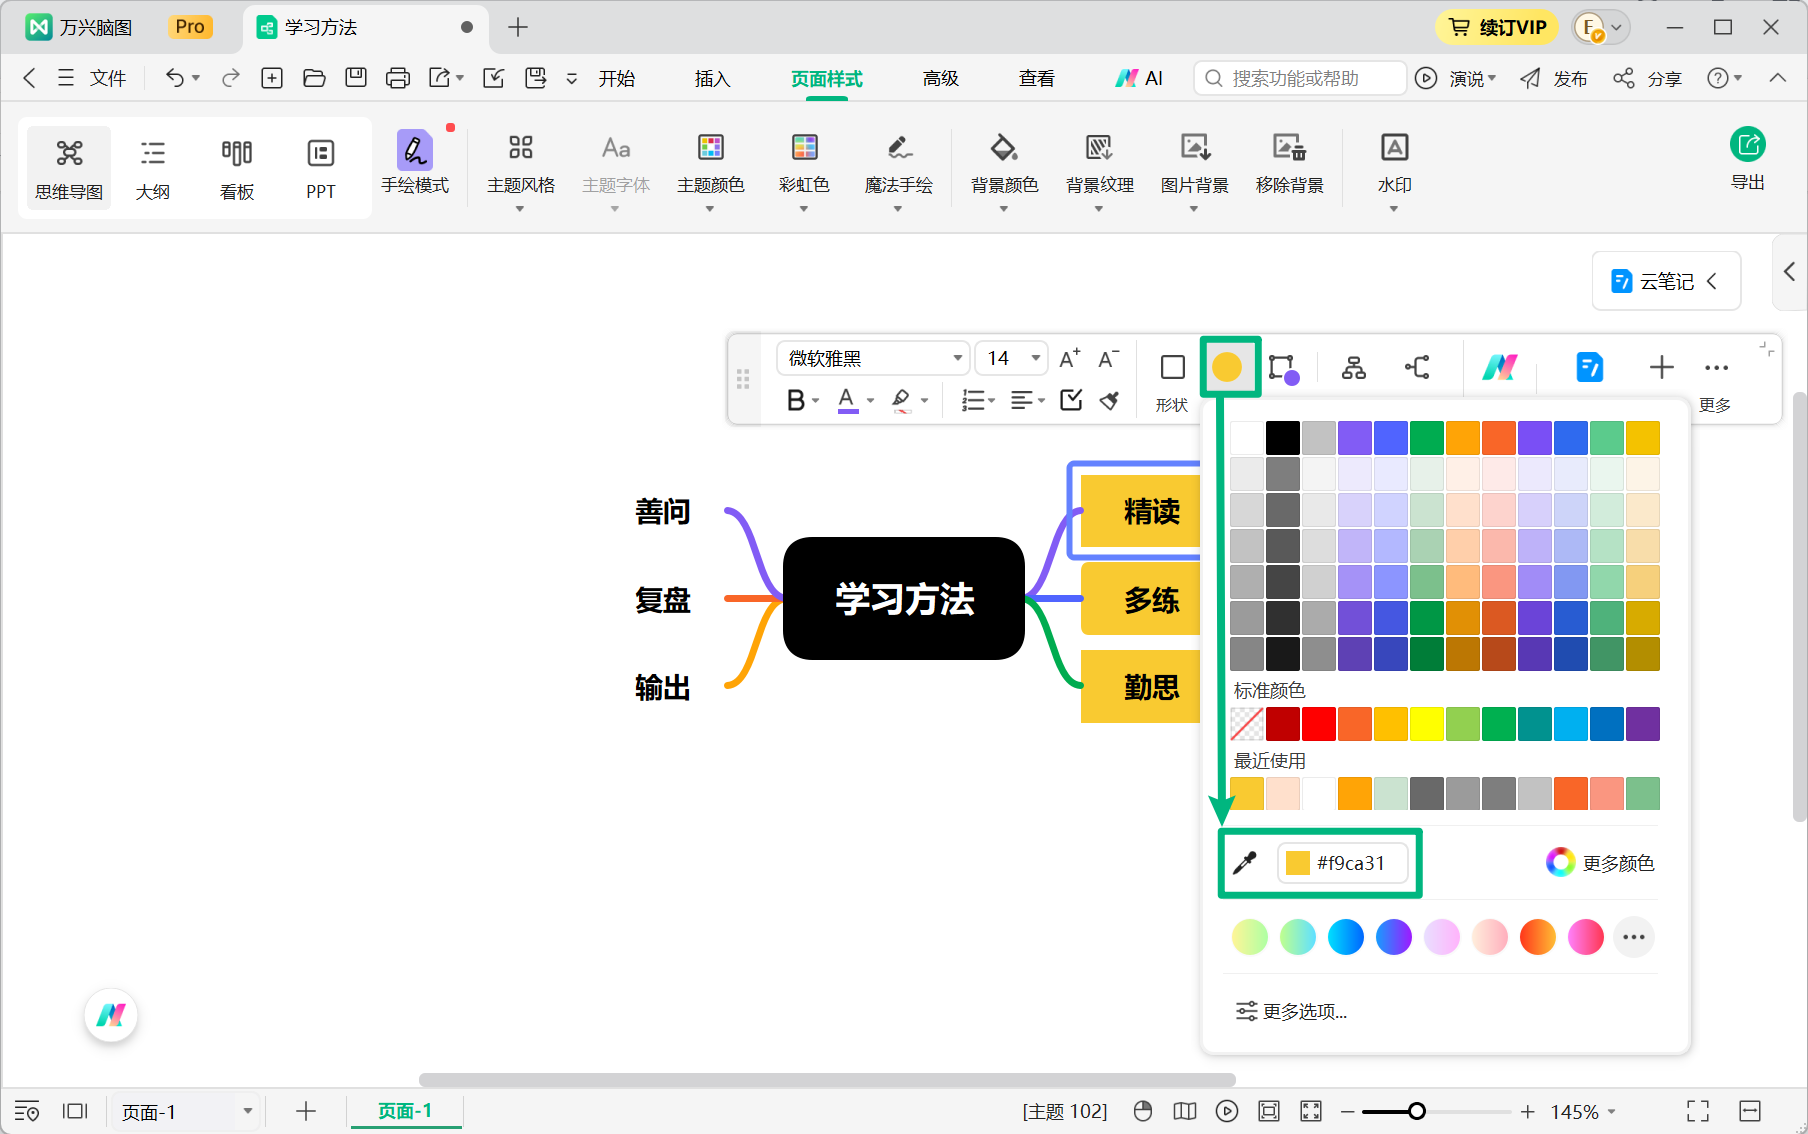
Task: Click 更多颜色 more colors
Action: [1600, 863]
